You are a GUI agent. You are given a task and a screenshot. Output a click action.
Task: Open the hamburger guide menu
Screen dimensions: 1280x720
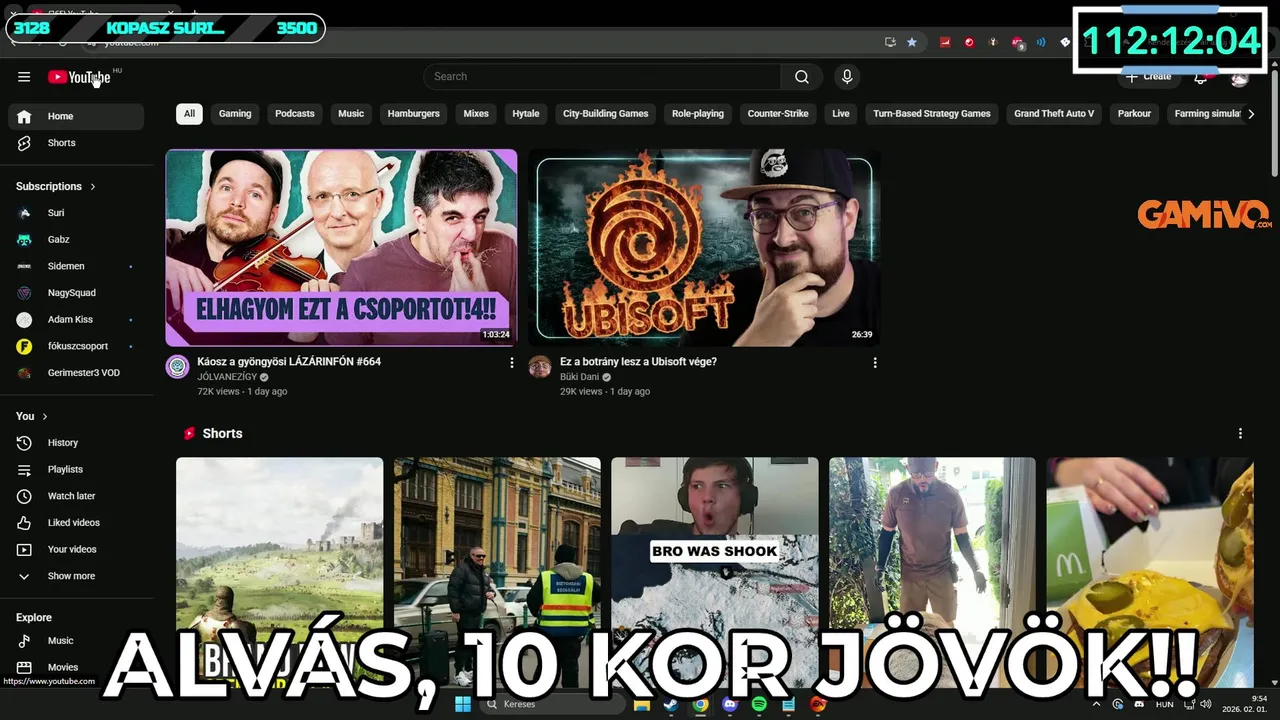(24, 77)
